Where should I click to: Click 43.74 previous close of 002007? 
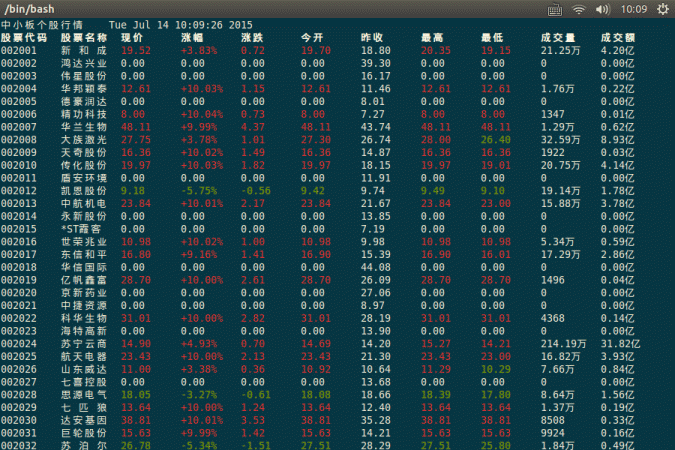point(376,127)
